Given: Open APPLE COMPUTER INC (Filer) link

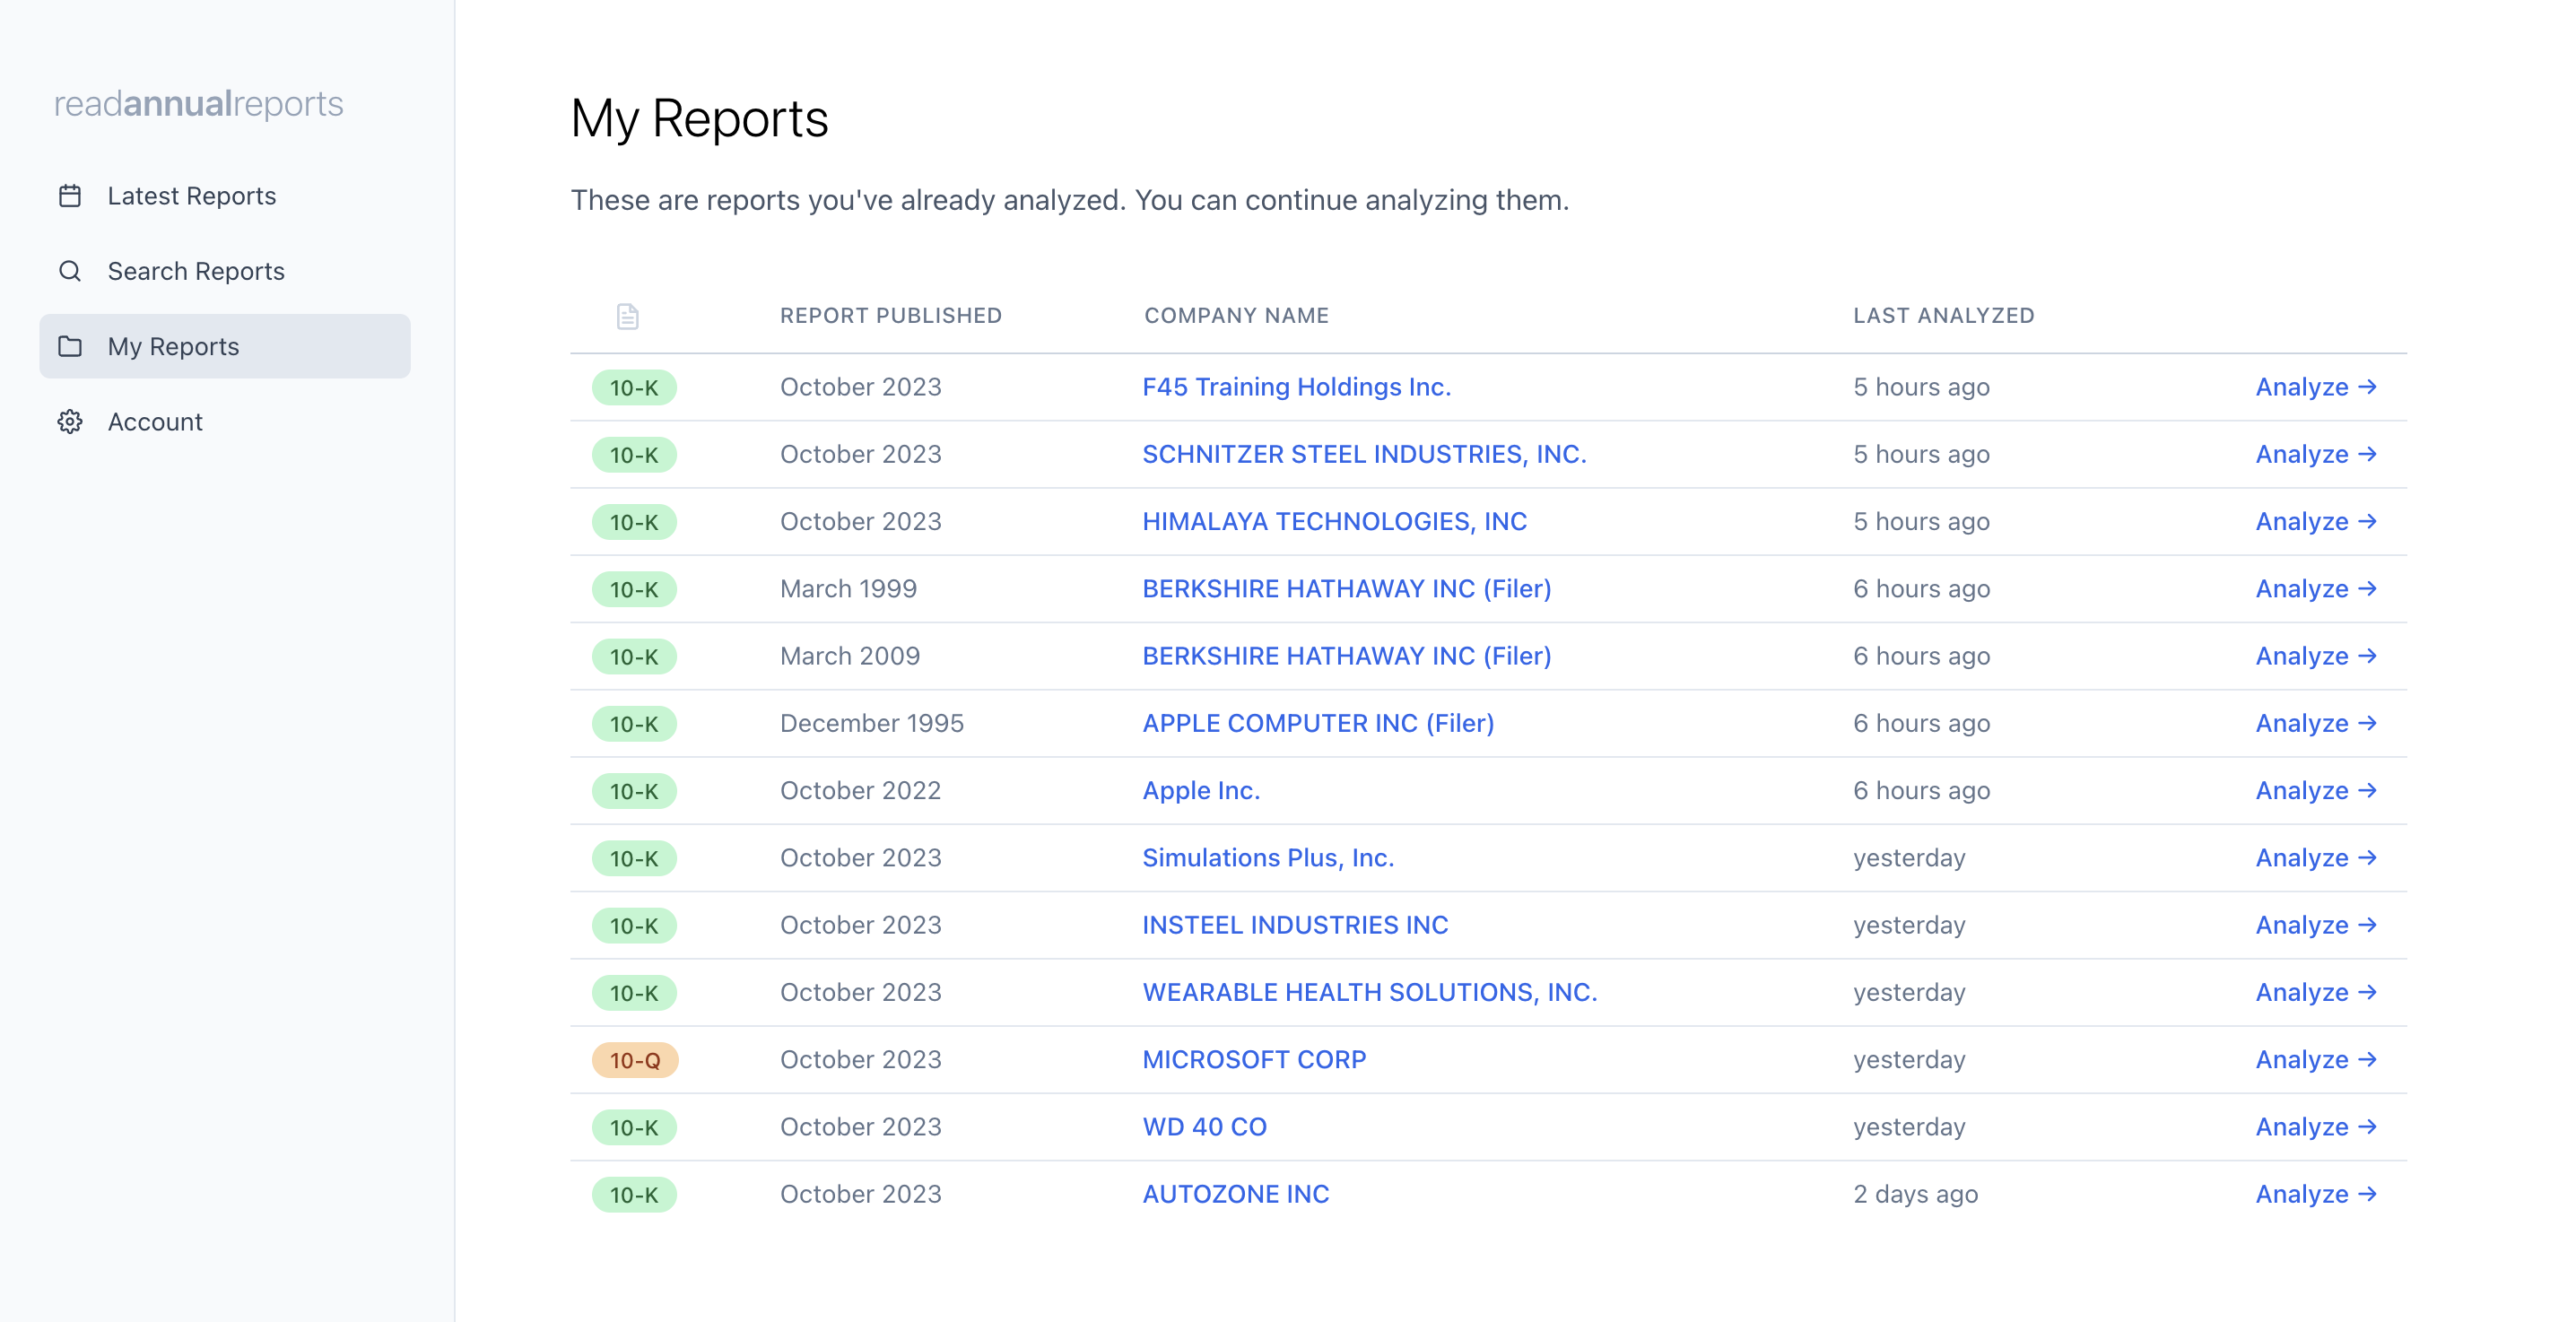Looking at the screenshot, I should coord(1317,723).
